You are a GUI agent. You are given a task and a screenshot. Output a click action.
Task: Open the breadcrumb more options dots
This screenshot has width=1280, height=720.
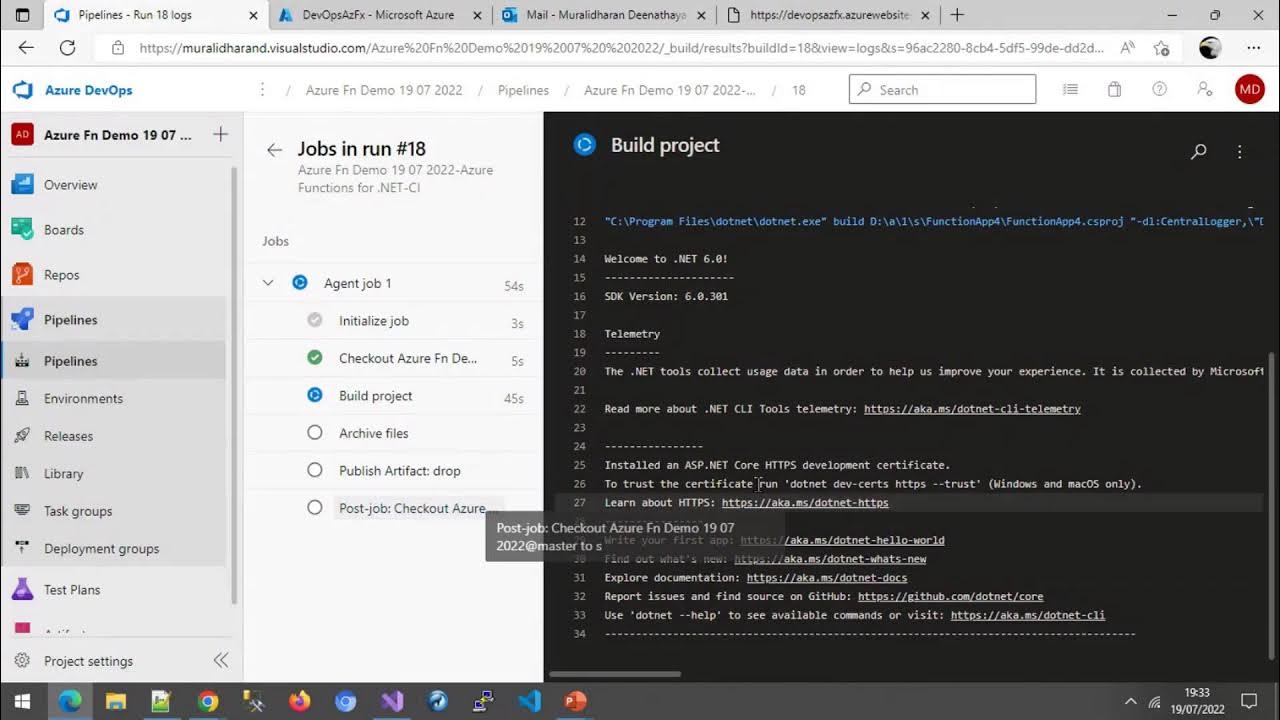pos(262,89)
